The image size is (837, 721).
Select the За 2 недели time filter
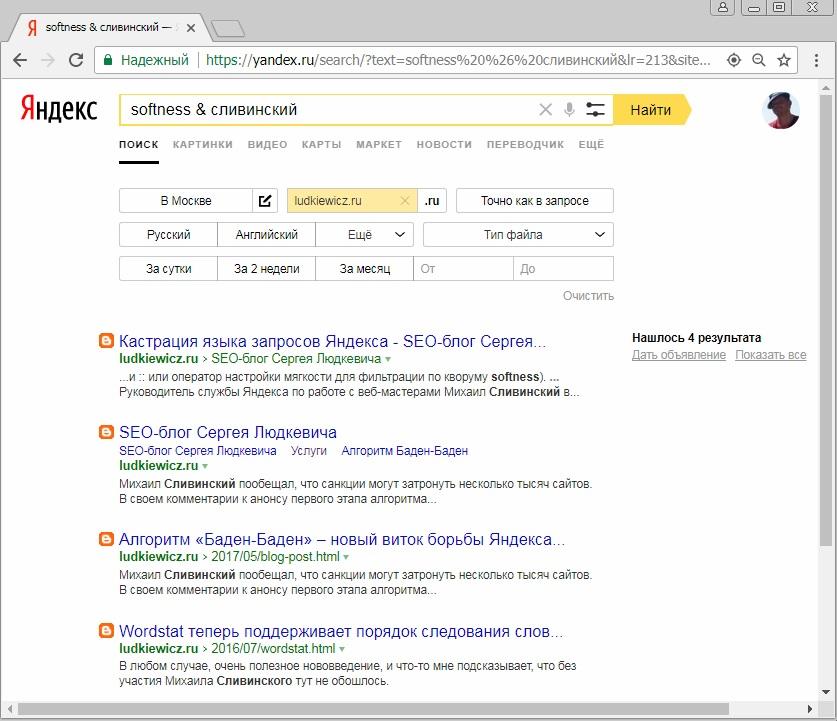click(266, 268)
